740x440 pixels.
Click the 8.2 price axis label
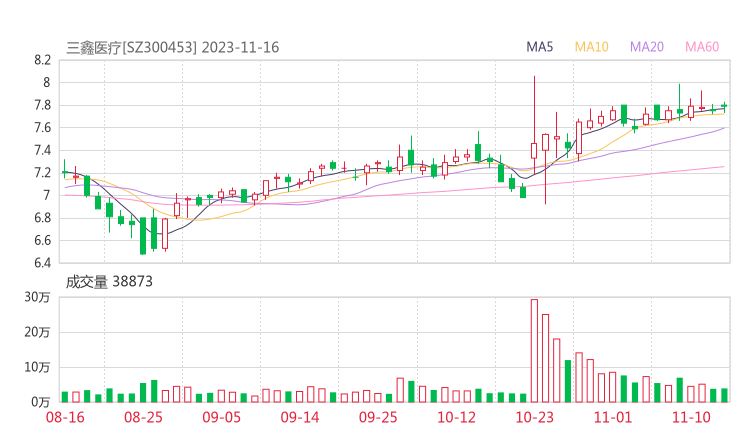[42, 60]
